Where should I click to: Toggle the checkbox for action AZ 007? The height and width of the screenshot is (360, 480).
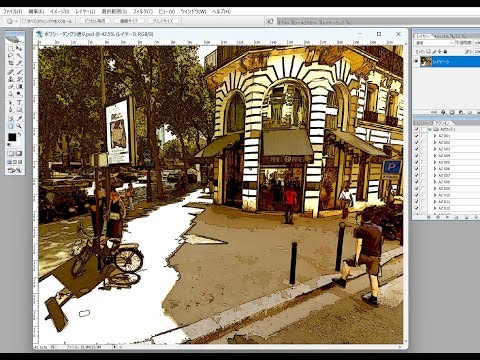(416, 175)
